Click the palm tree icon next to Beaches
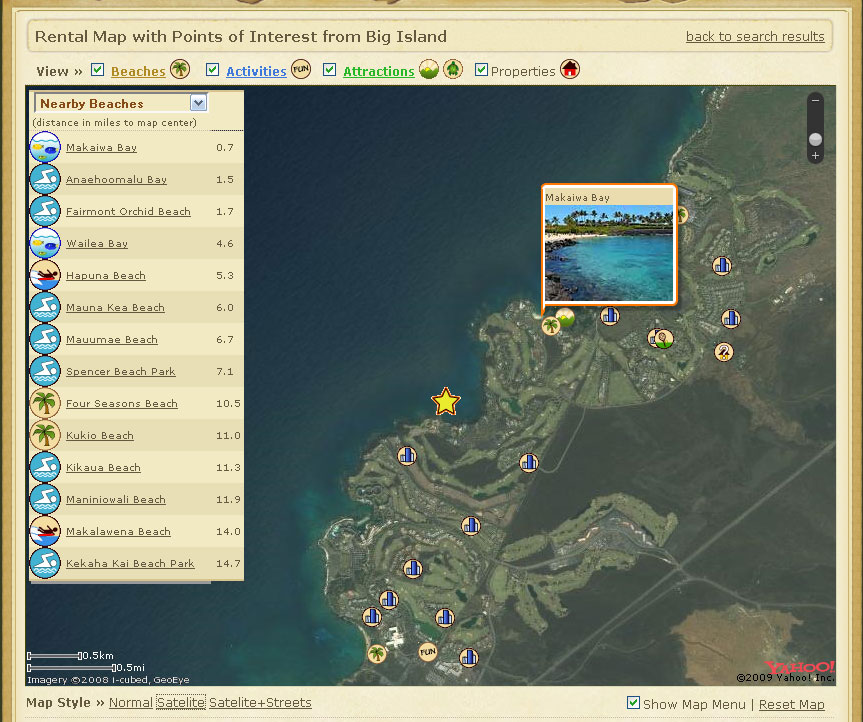 (x=179, y=69)
